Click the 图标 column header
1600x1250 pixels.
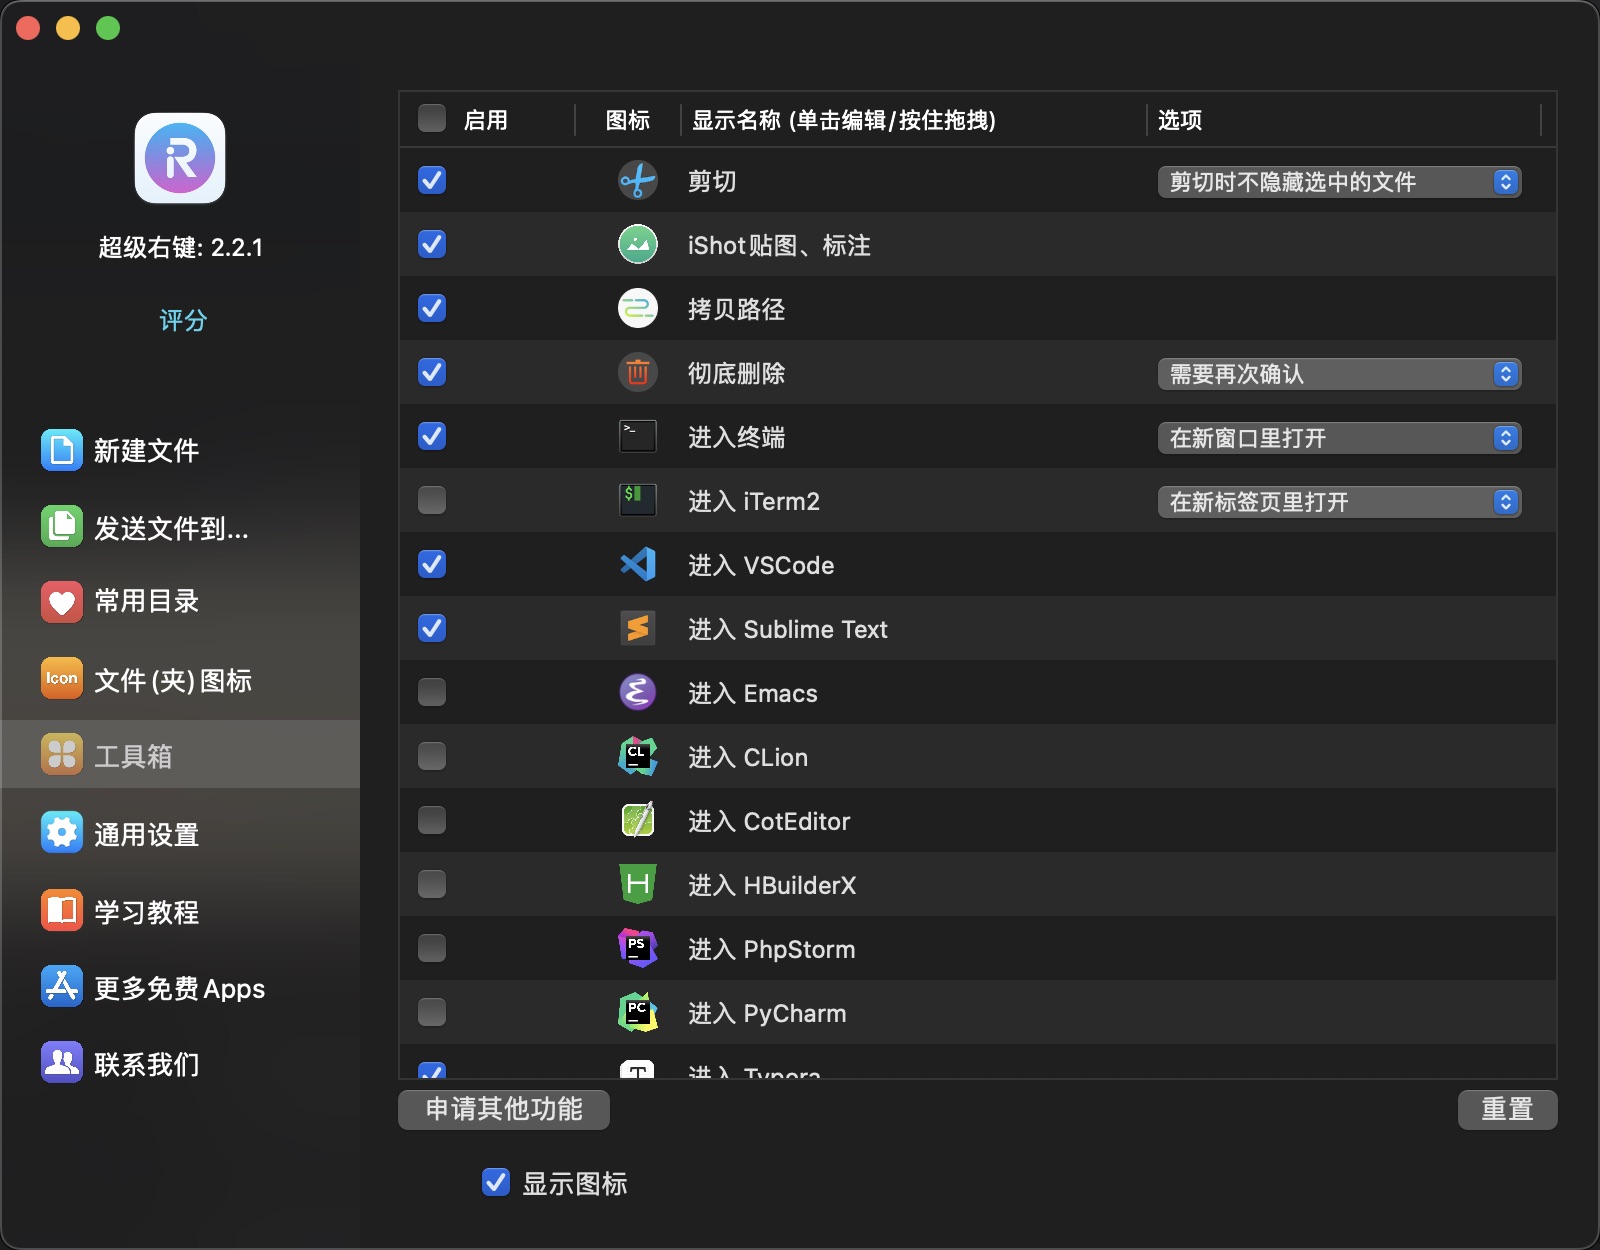628,120
